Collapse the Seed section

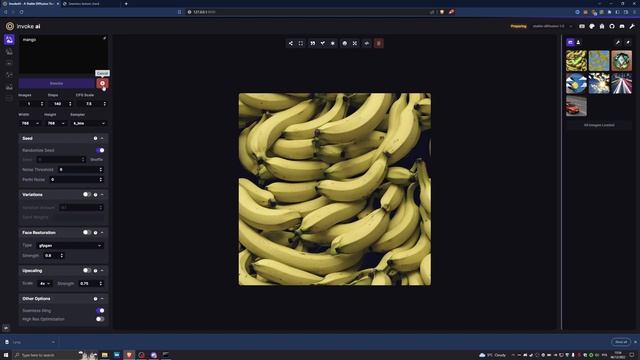click(102, 138)
